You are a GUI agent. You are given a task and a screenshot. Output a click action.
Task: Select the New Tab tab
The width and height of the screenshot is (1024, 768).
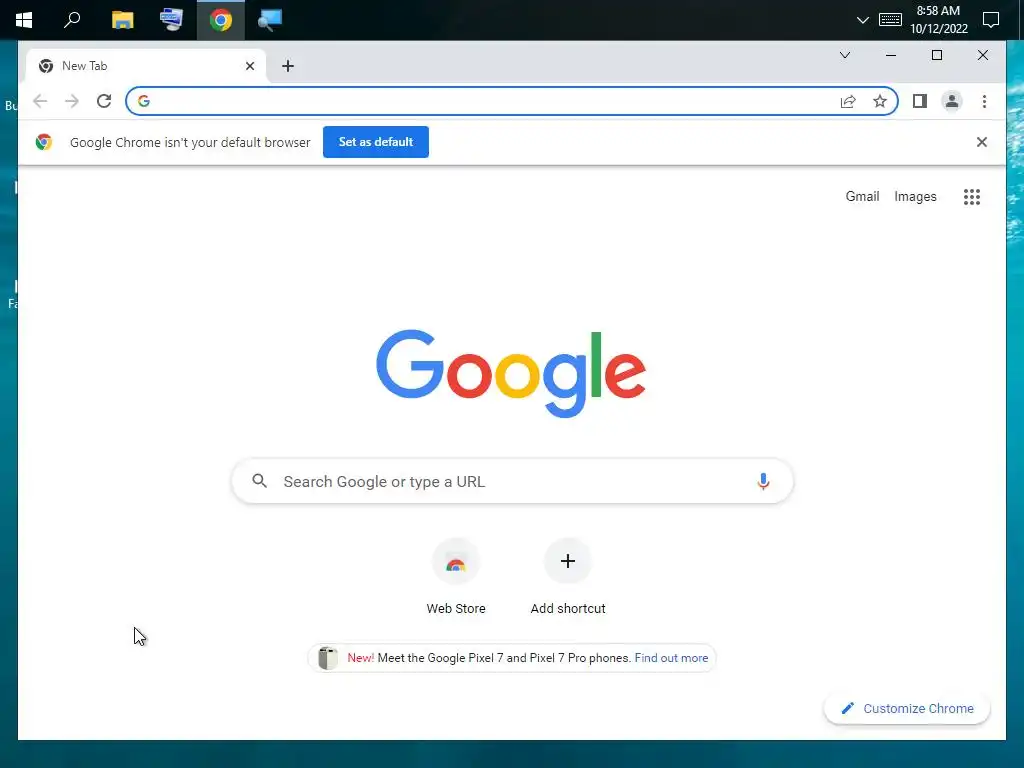coord(146,66)
